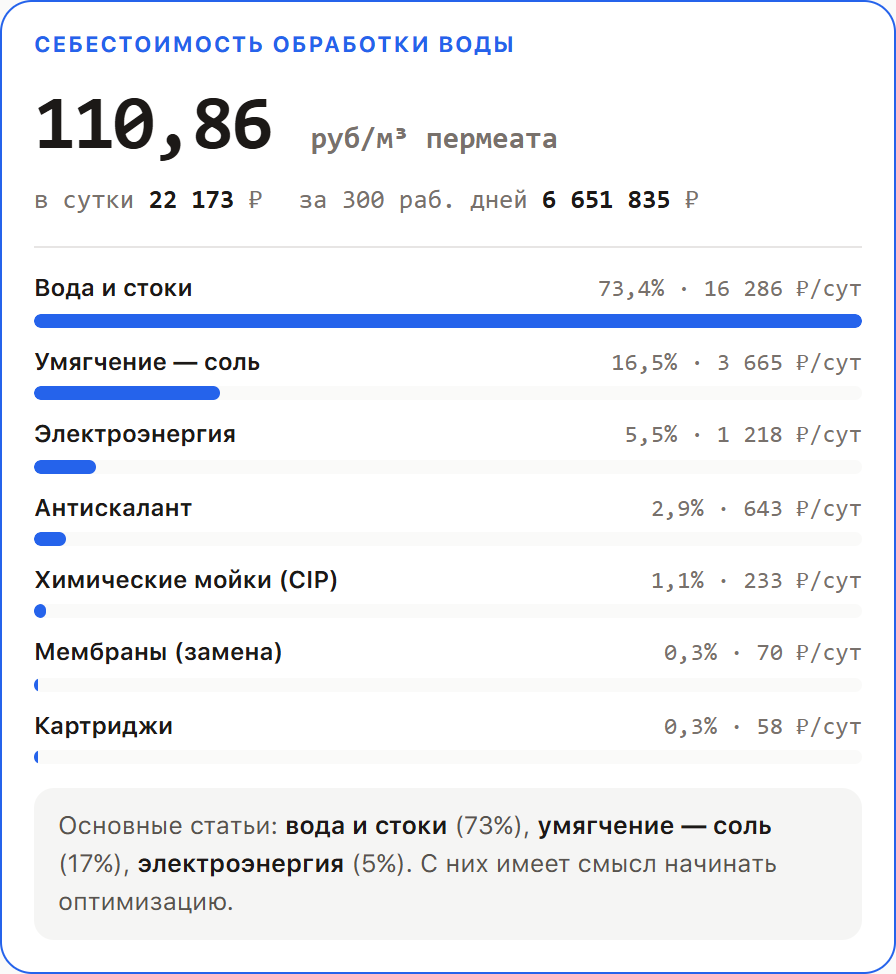Click the 73,4% · 16 286 ₽/сут value
The width and height of the screenshot is (896, 974).
[729, 289]
